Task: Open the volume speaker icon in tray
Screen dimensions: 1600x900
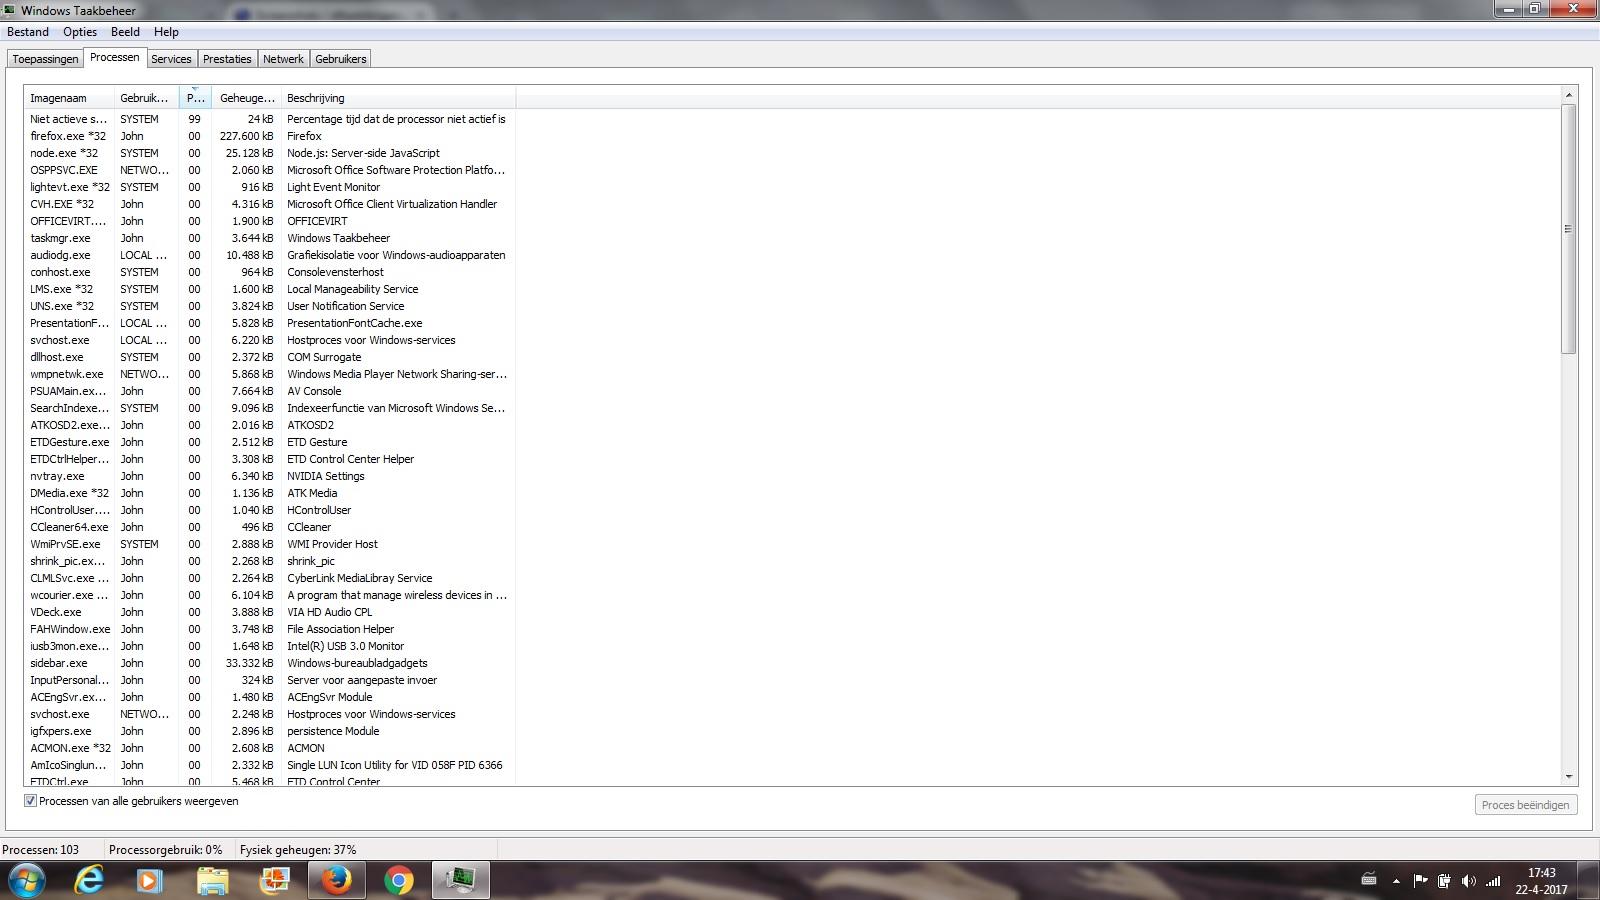Action: tap(1468, 881)
